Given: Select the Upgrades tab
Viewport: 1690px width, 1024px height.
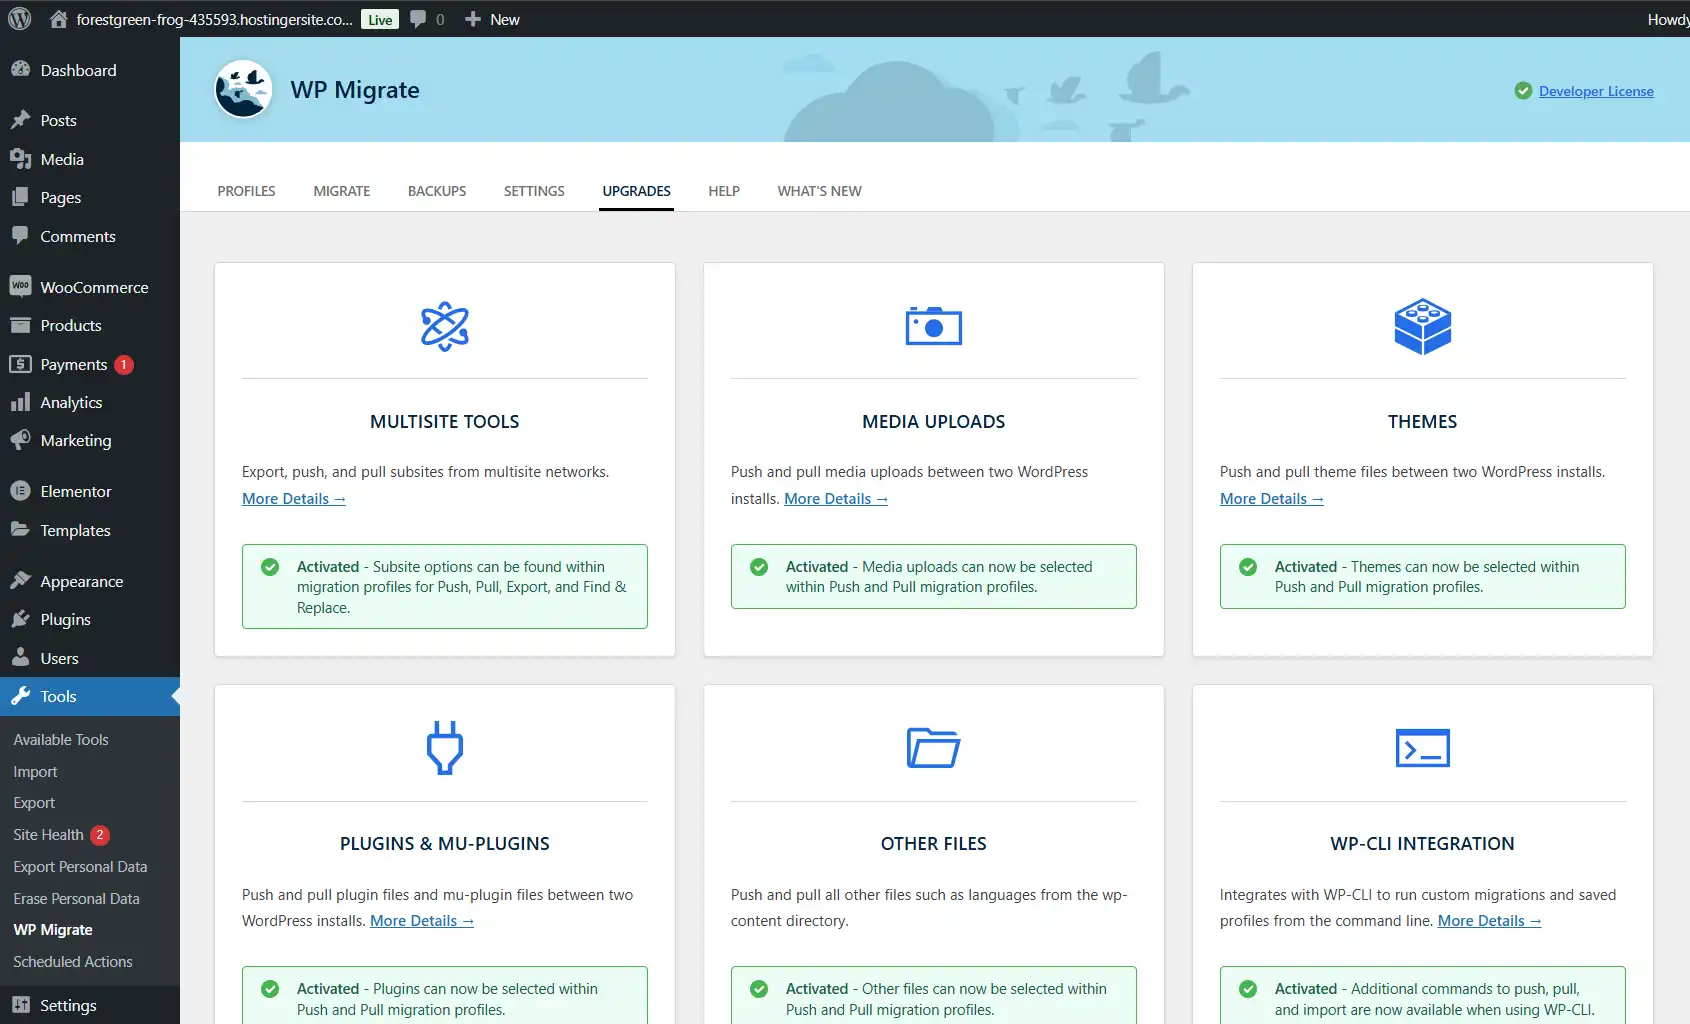Looking at the screenshot, I should pyautogui.click(x=637, y=191).
